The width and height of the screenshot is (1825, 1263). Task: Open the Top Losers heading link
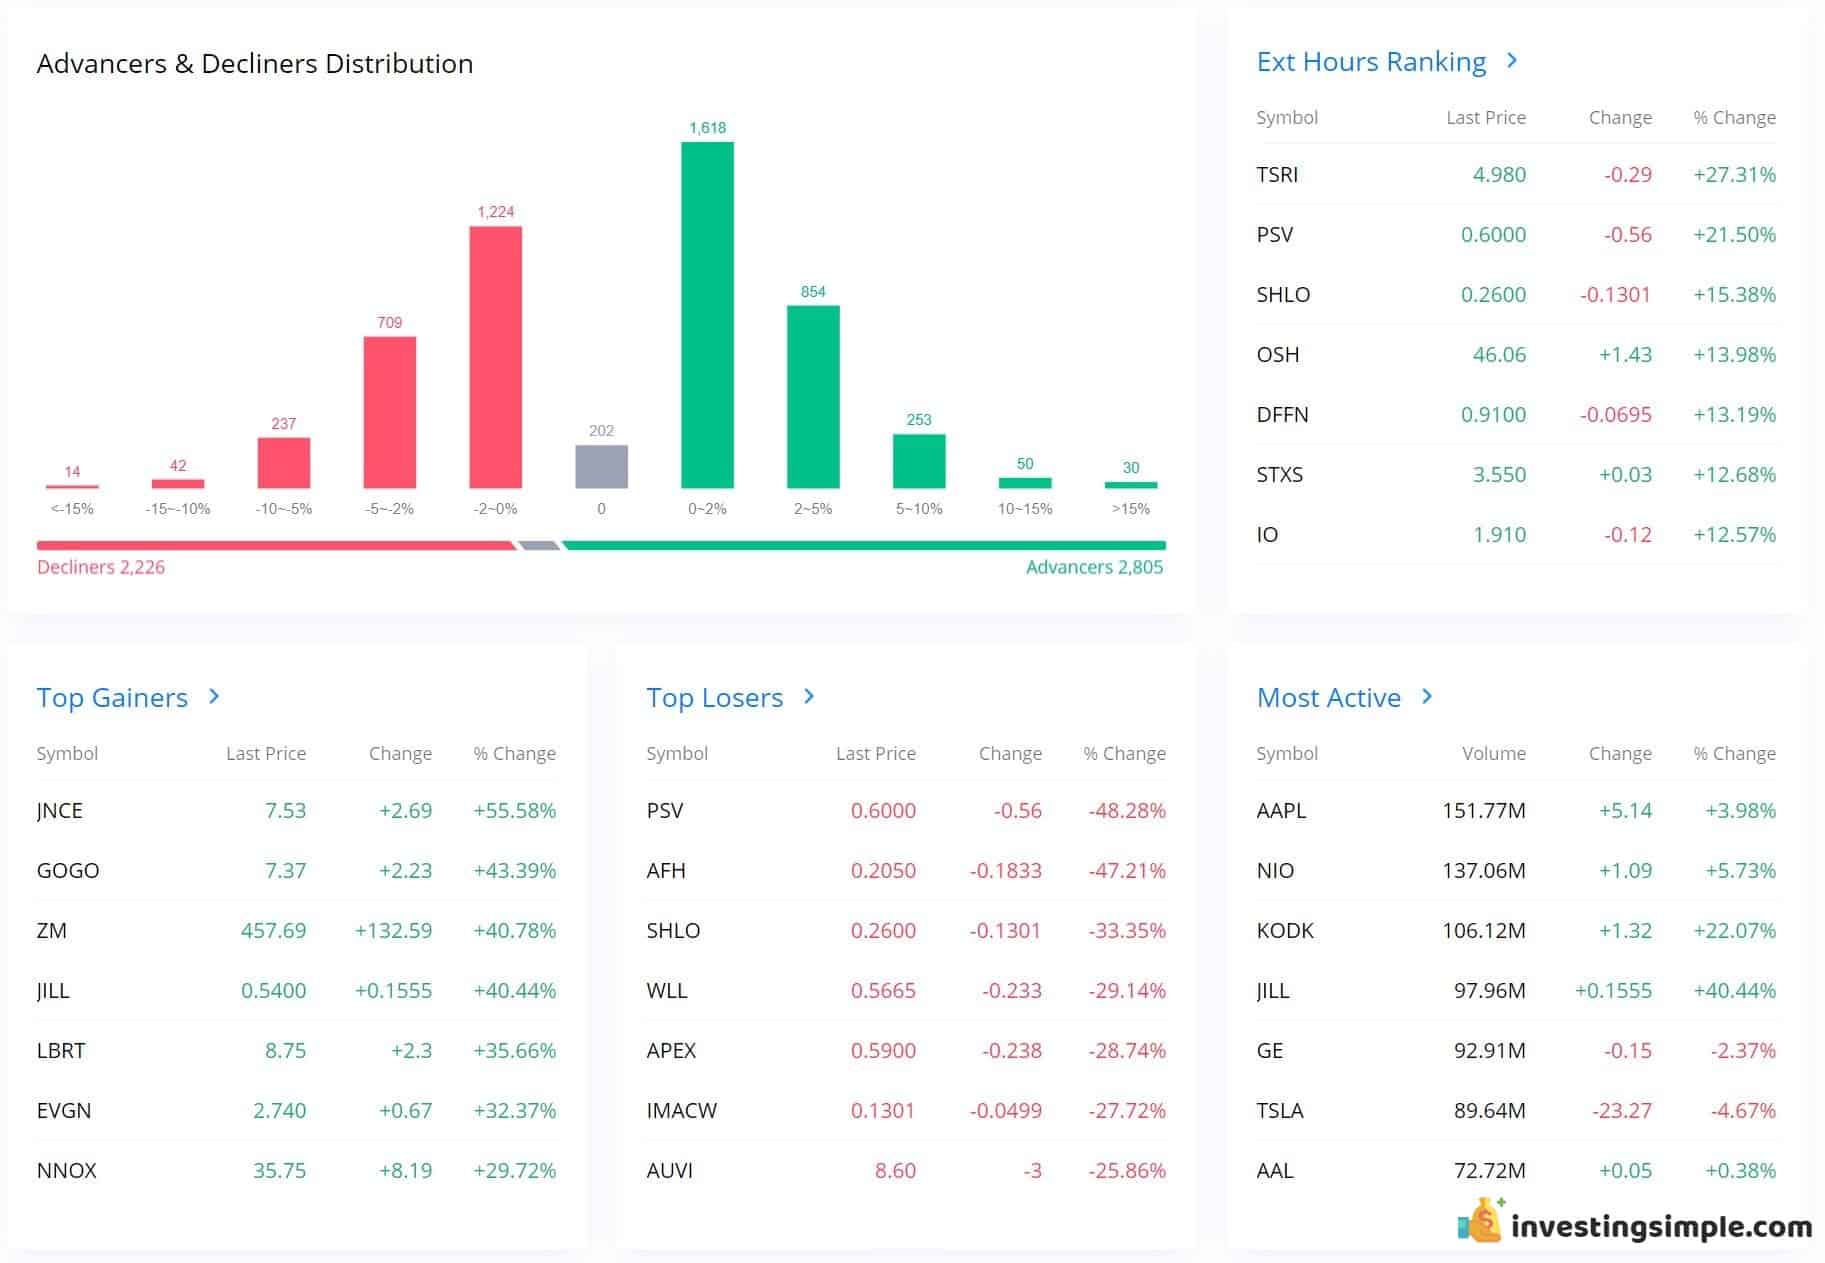714,698
